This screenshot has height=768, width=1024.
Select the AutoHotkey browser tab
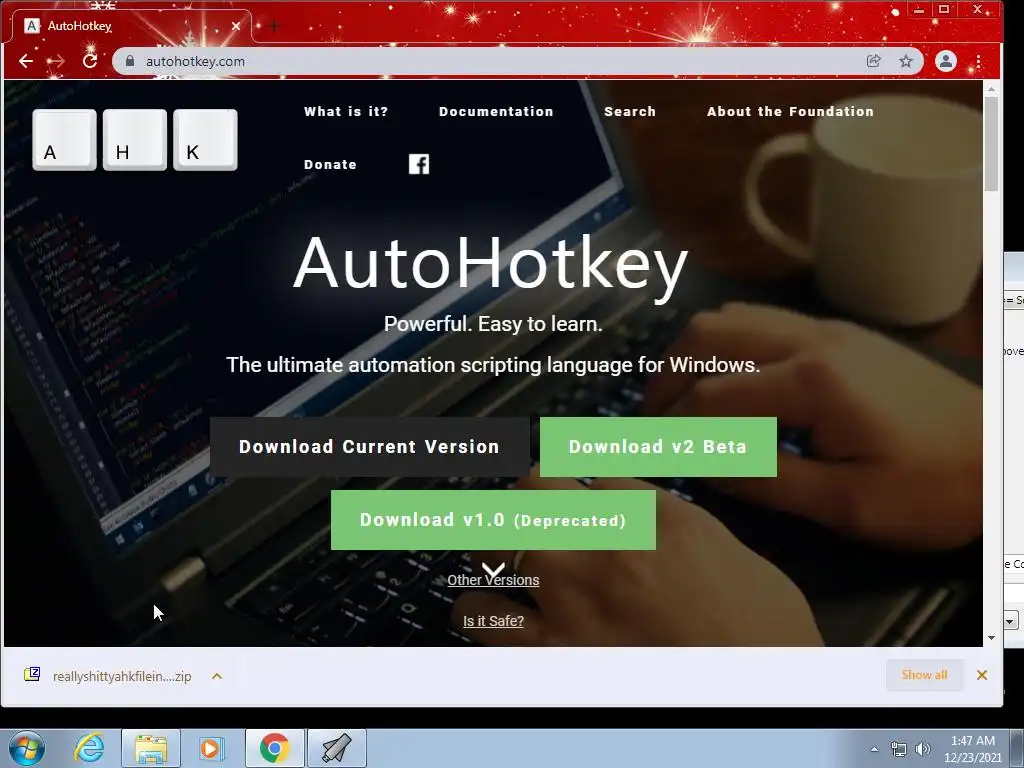coord(131,26)
